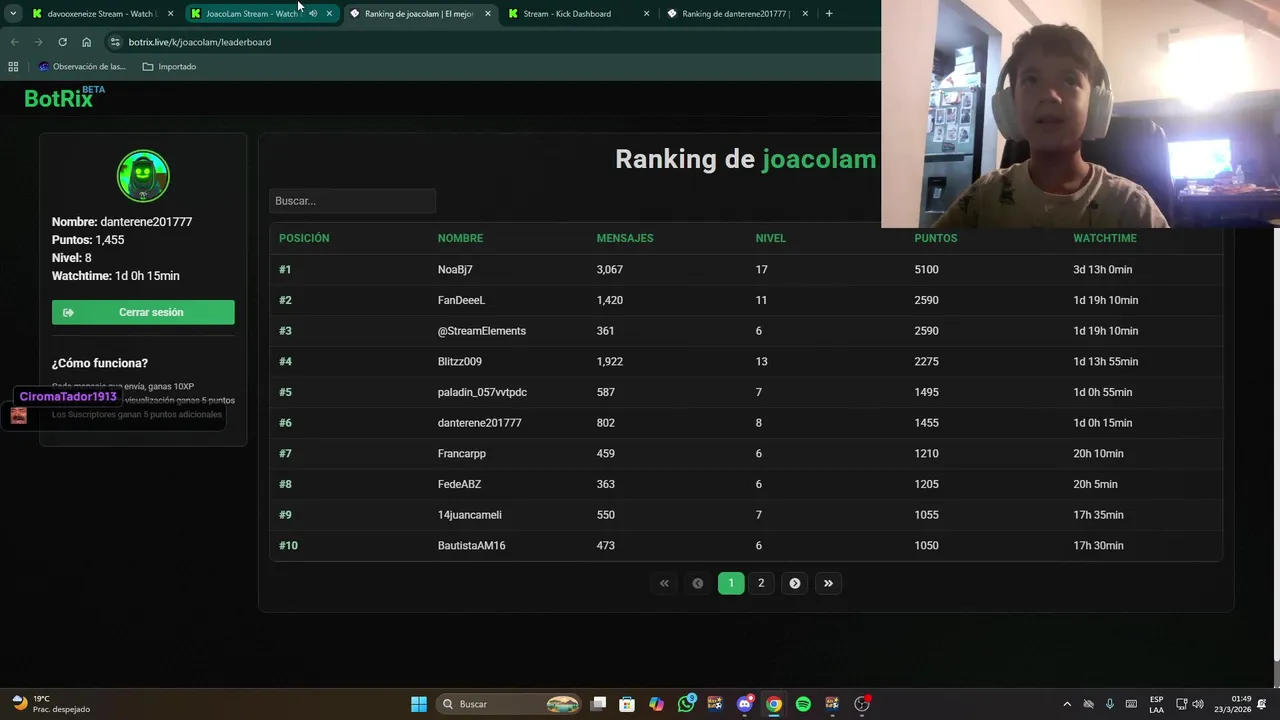Click the PUNTOS column header
Image resolution: width=1280 pixels, height=720 pixels.
pos(936,238)
